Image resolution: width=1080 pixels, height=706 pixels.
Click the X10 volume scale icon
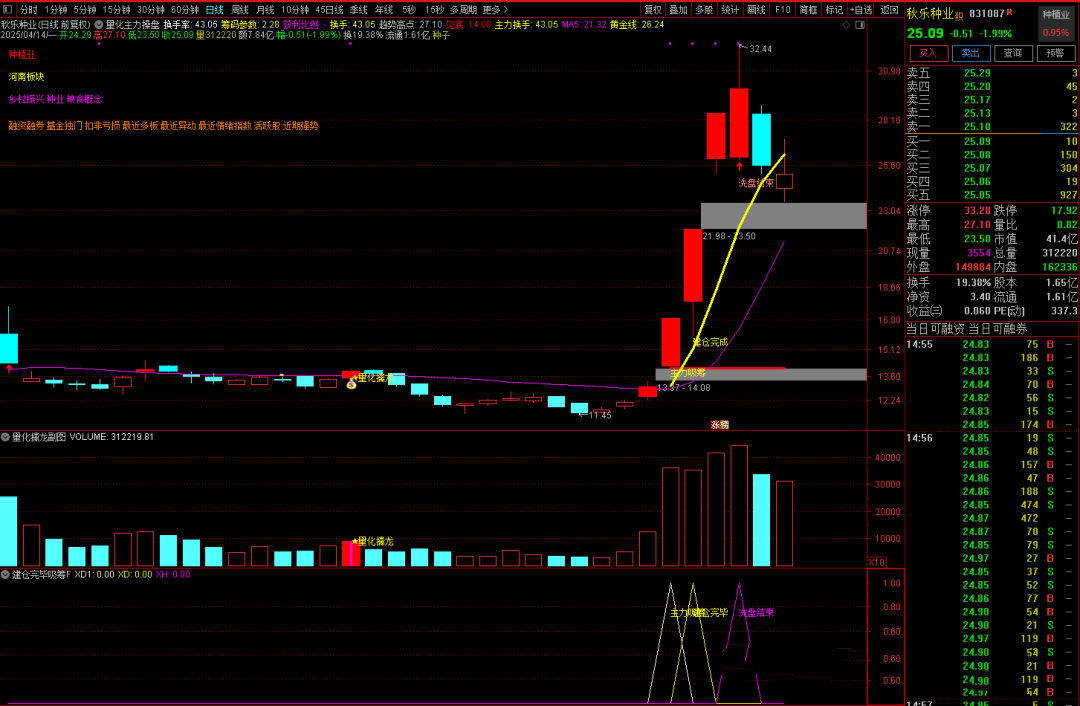(877, 562)
